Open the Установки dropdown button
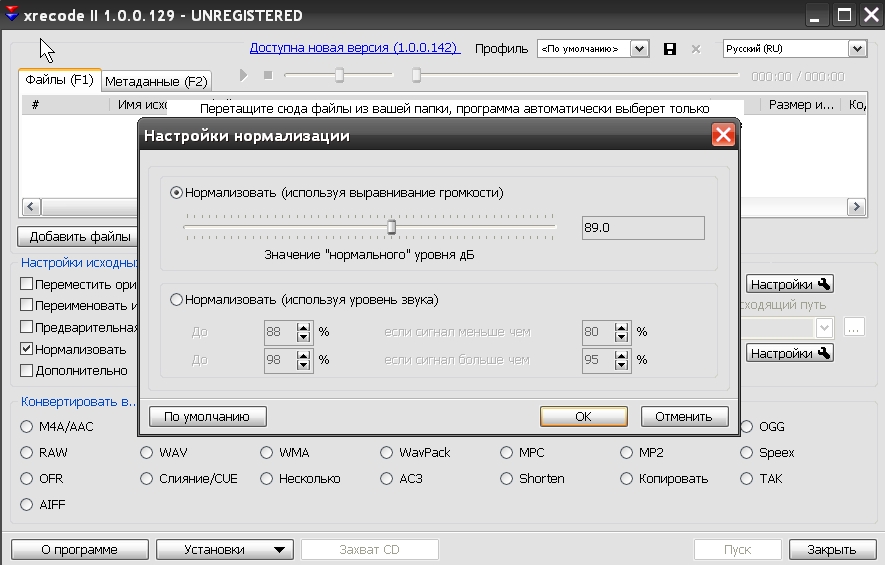This screenshot has width=885, height=565. click(x=225, y=549)
